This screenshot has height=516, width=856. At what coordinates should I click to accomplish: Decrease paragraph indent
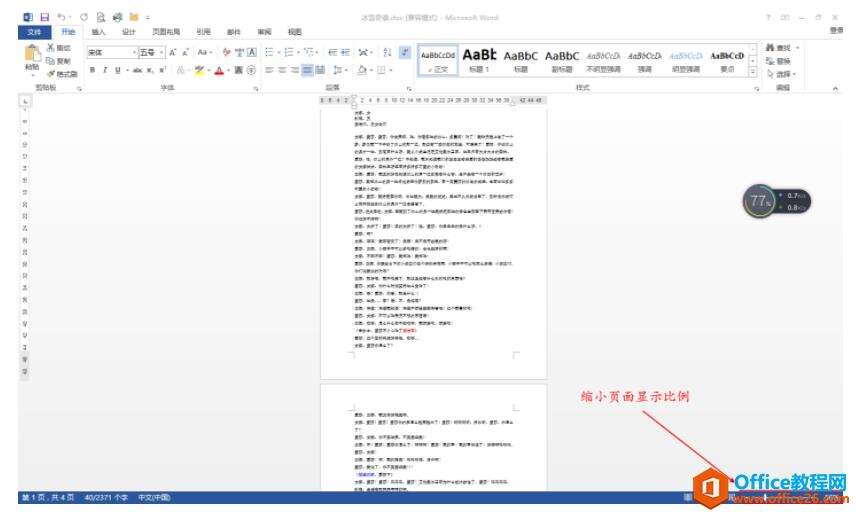(x=332, y=52)
